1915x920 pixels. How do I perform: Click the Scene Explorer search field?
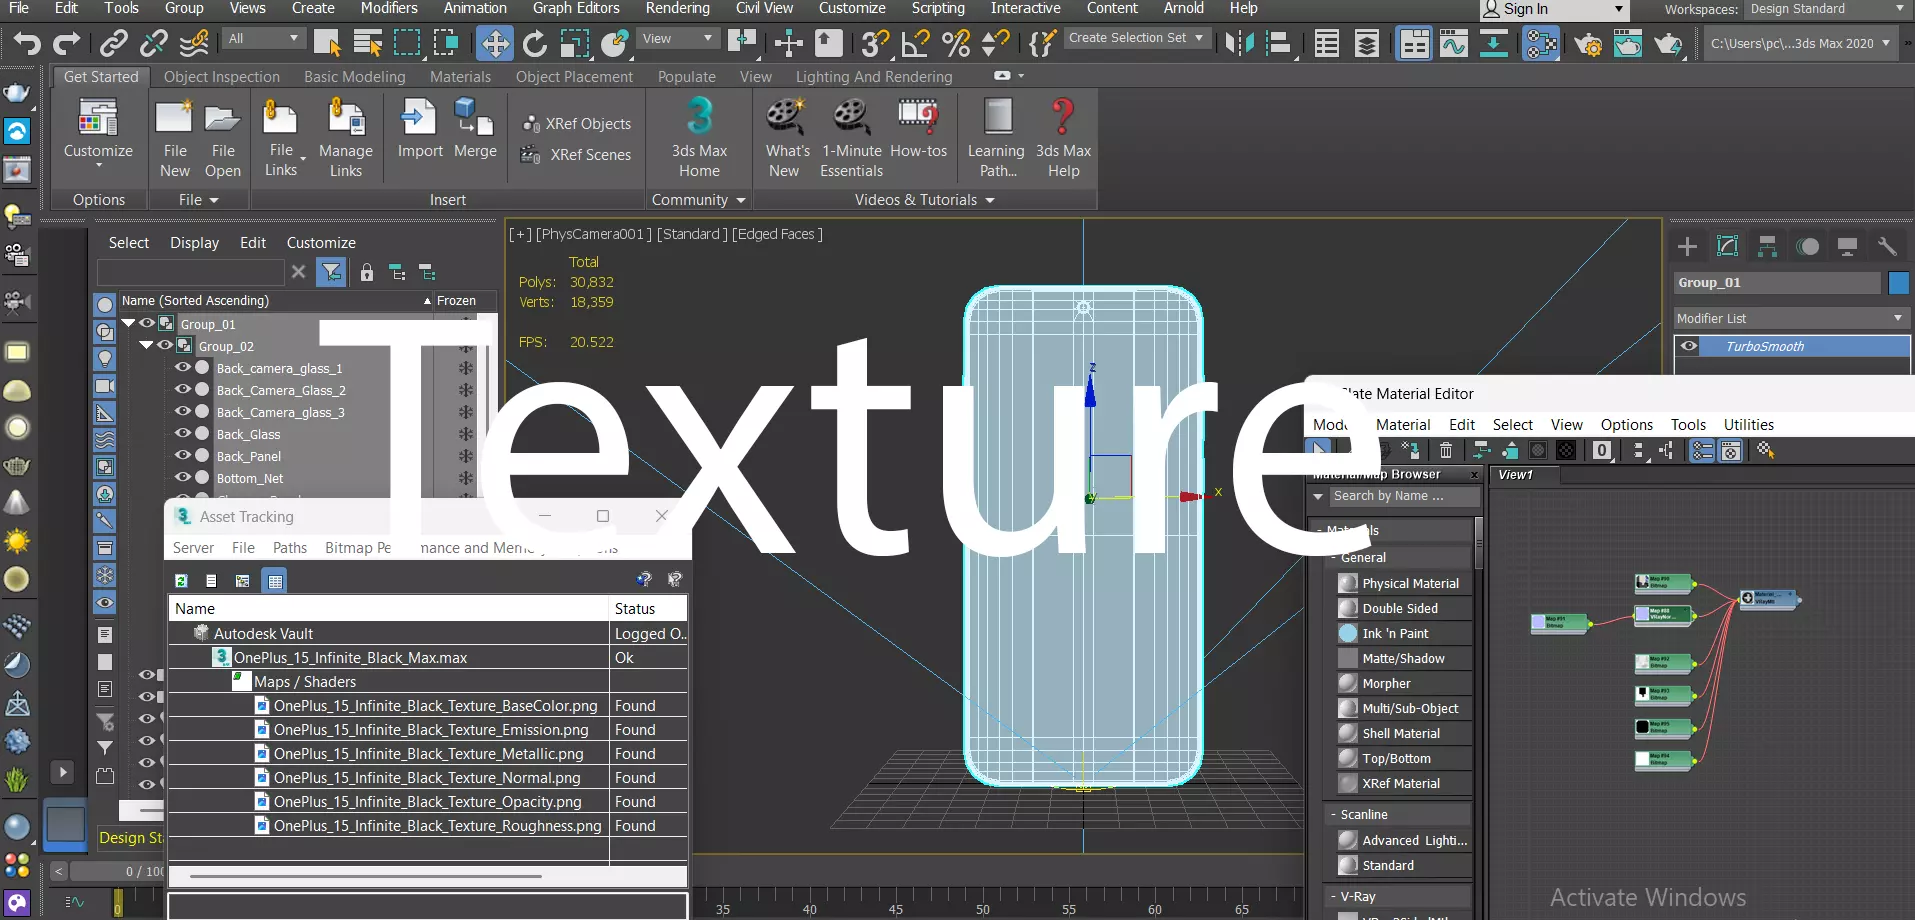point(190,272)
